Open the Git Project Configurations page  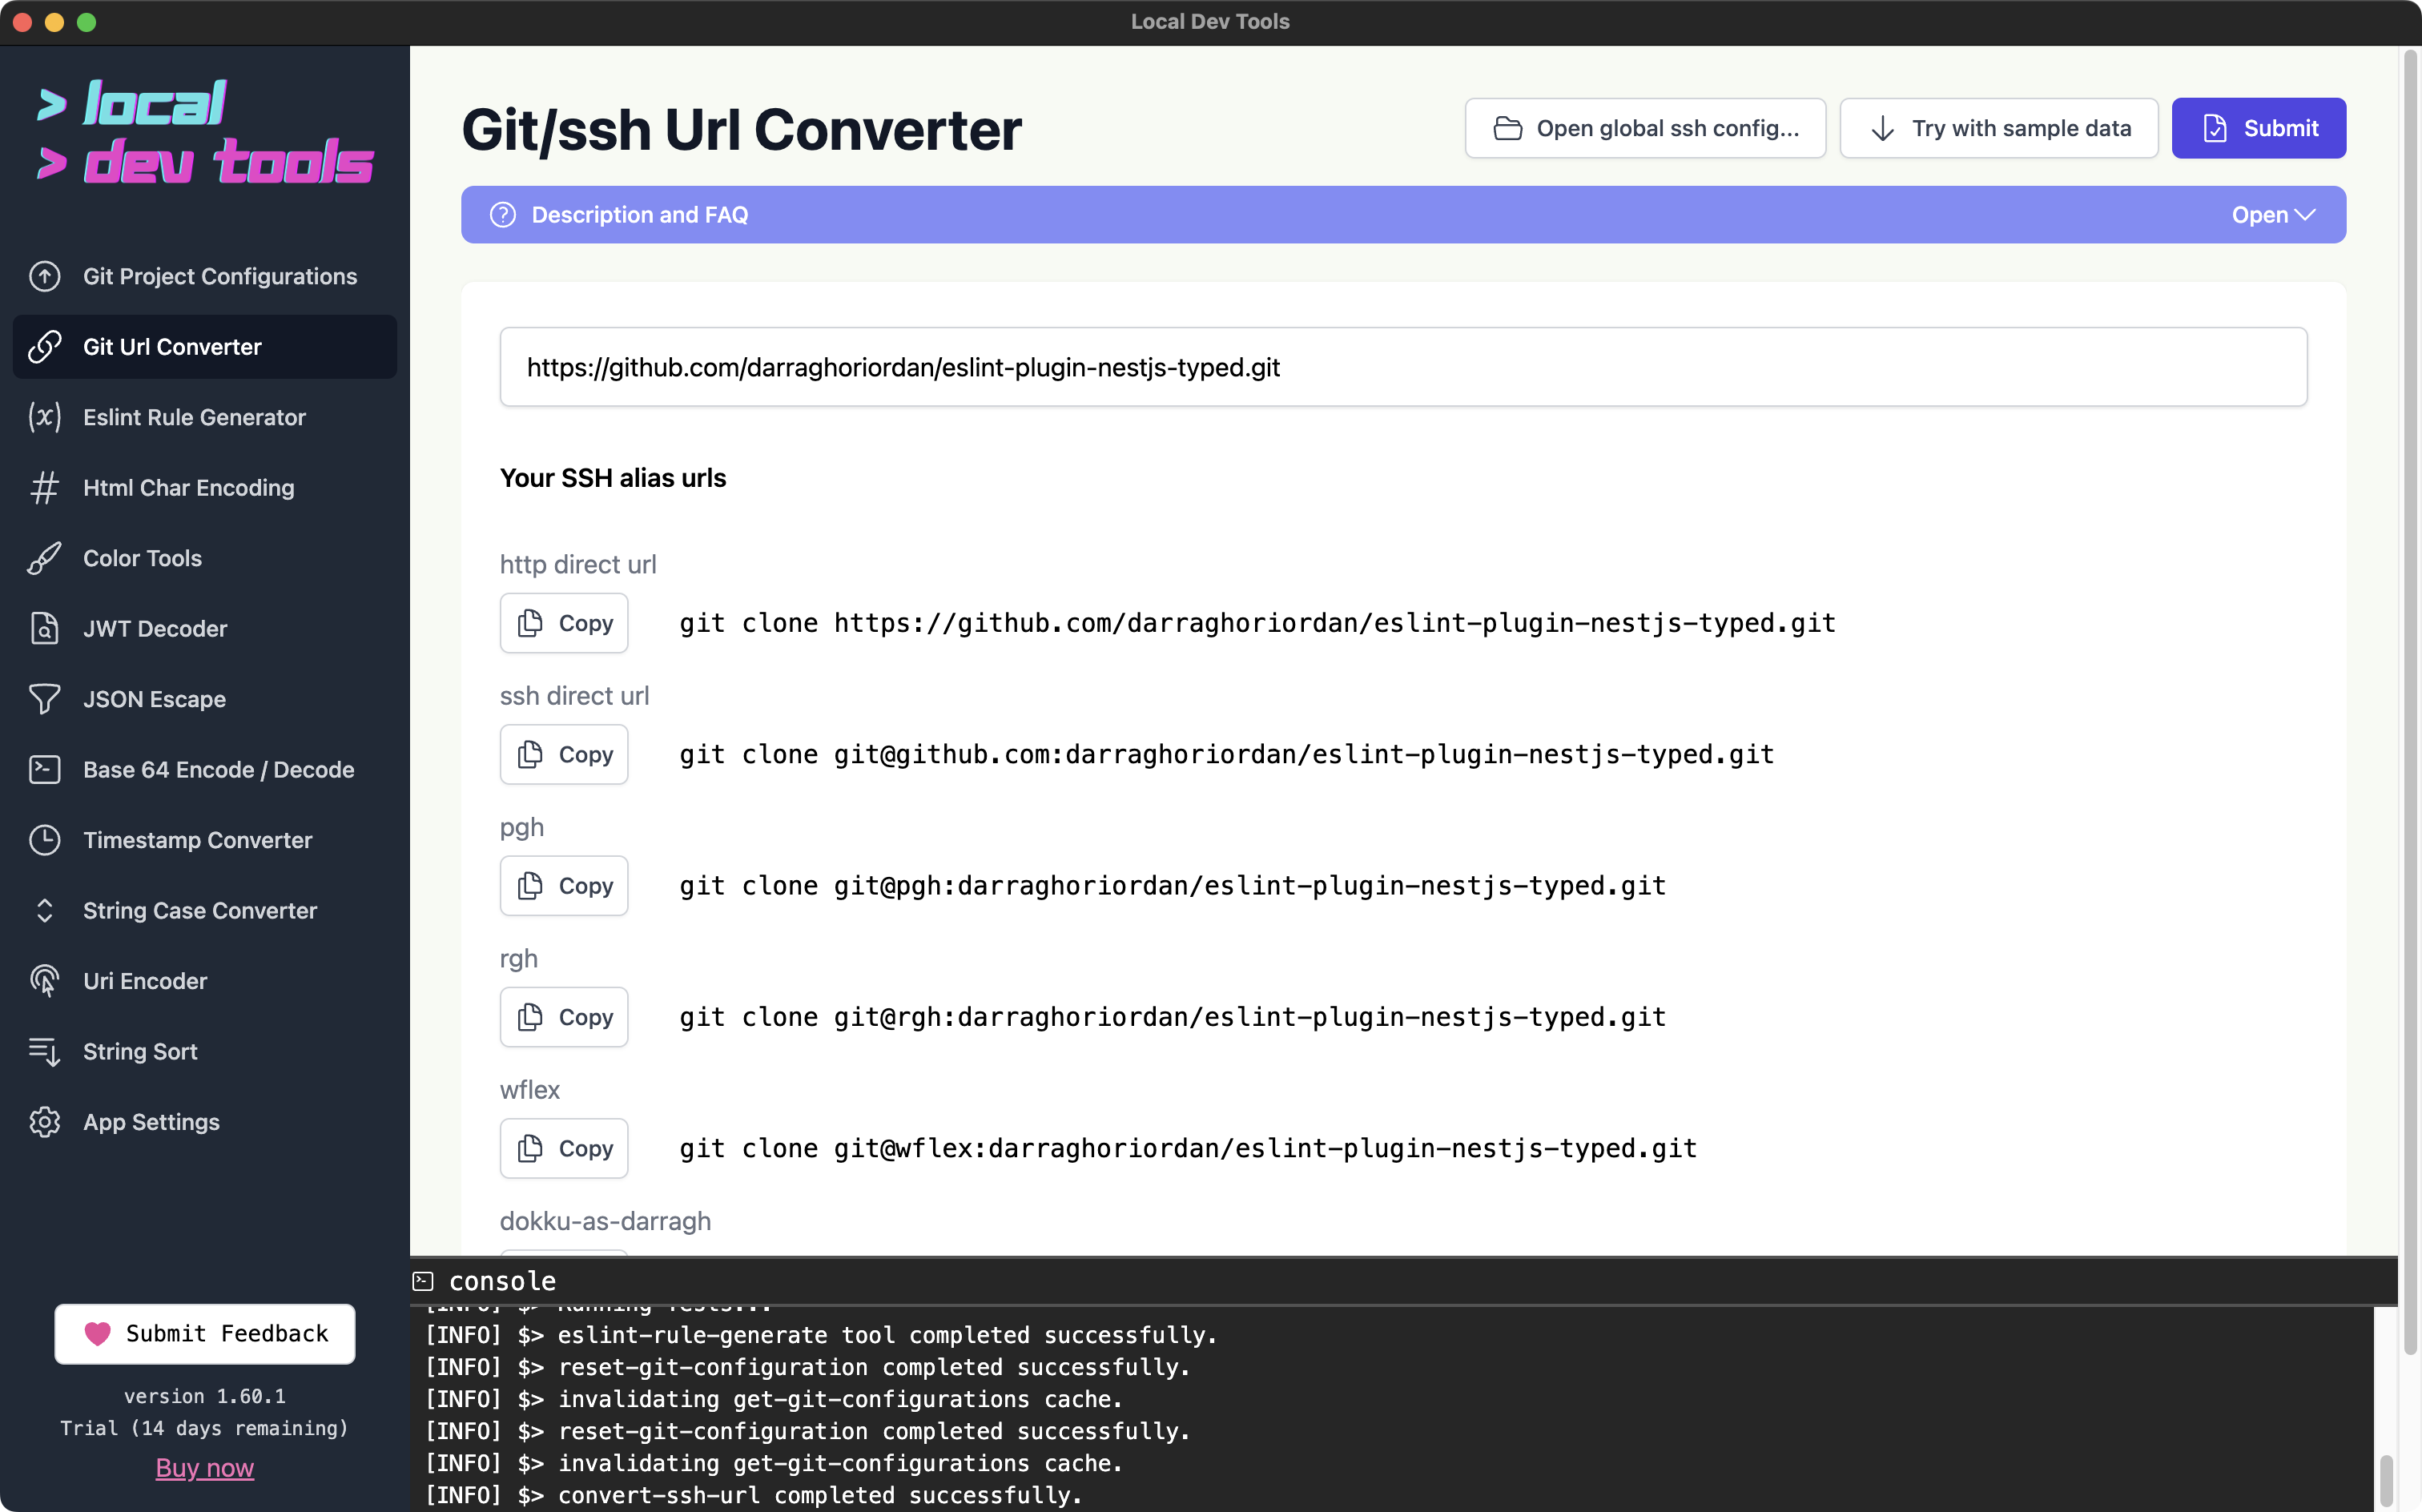click(205, 276)
